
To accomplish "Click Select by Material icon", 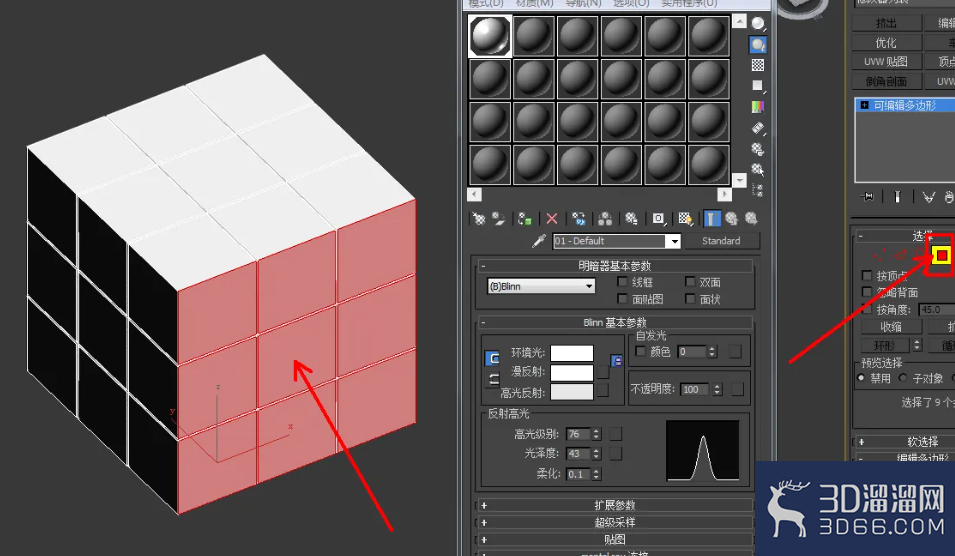I will pyautogui.click(x=758, y=169).
